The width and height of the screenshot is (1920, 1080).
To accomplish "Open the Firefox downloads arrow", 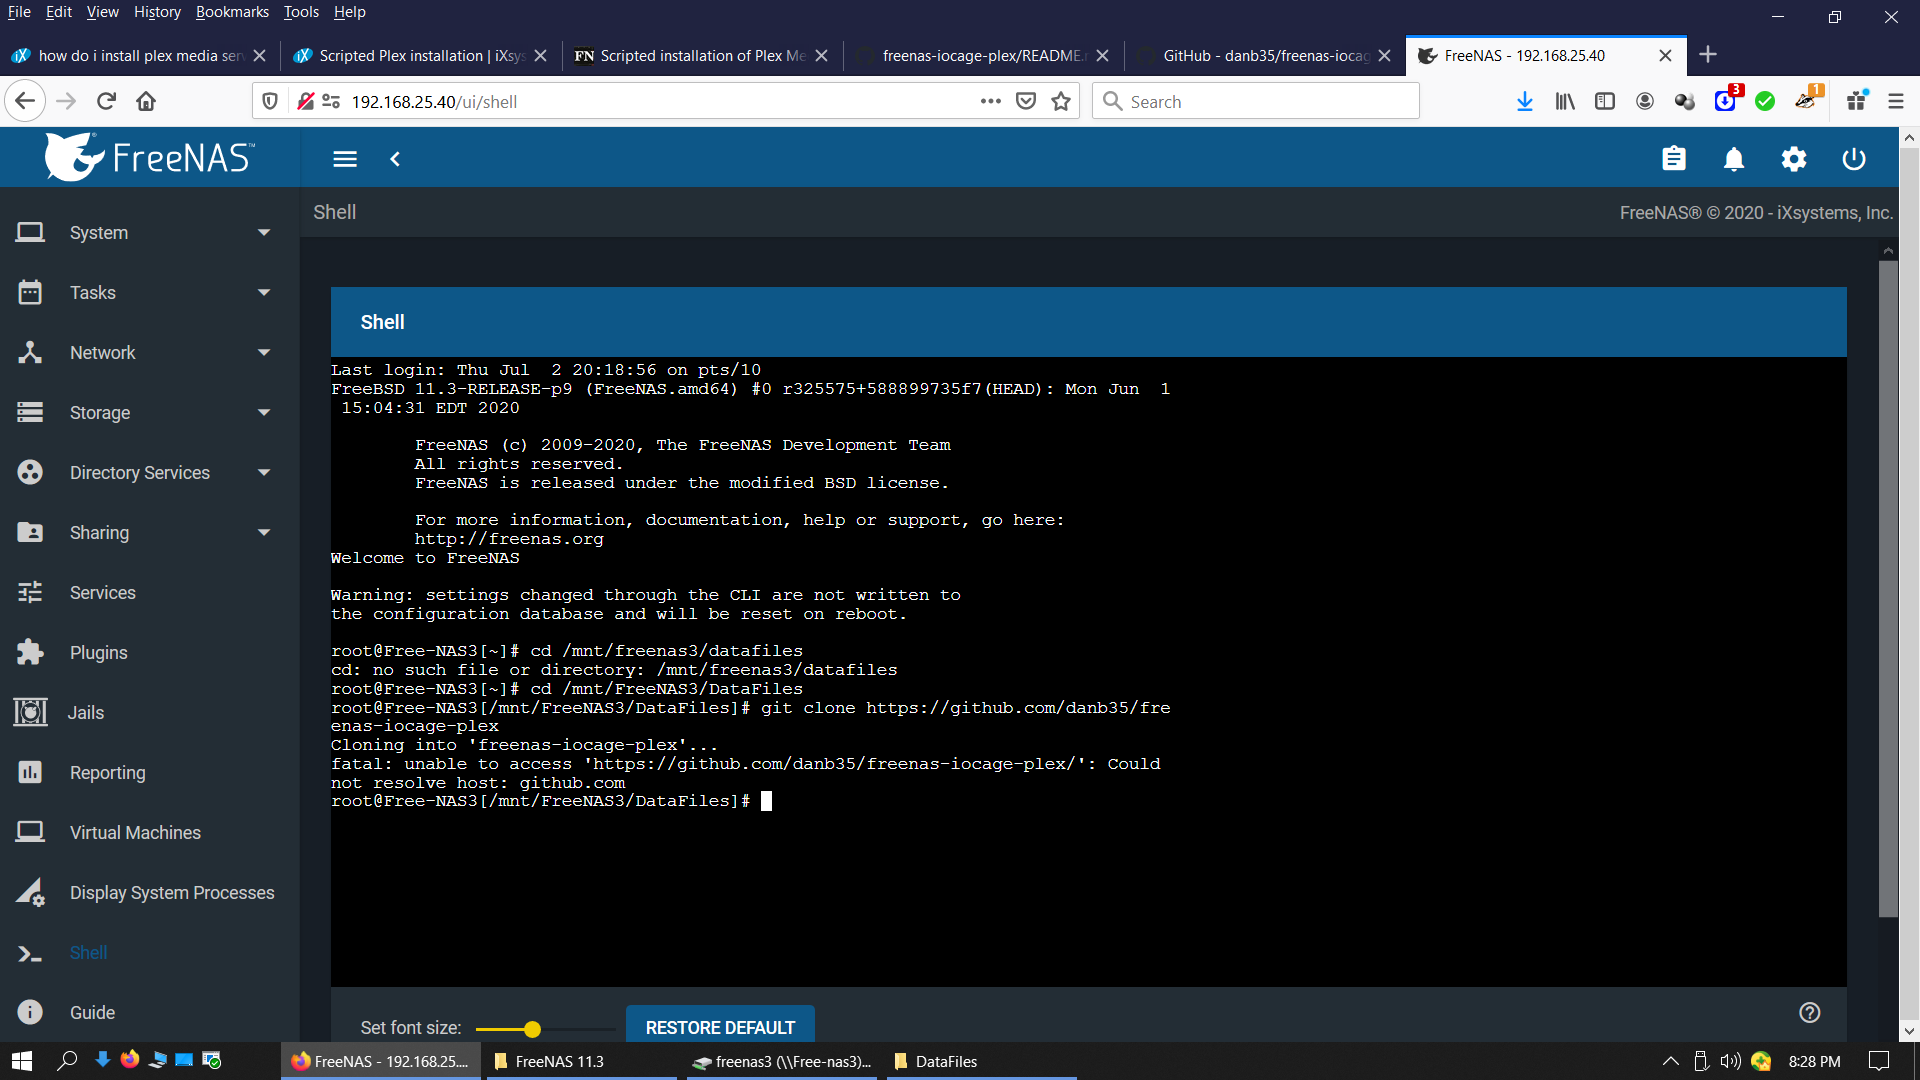I will click(x=1525, y=101).
